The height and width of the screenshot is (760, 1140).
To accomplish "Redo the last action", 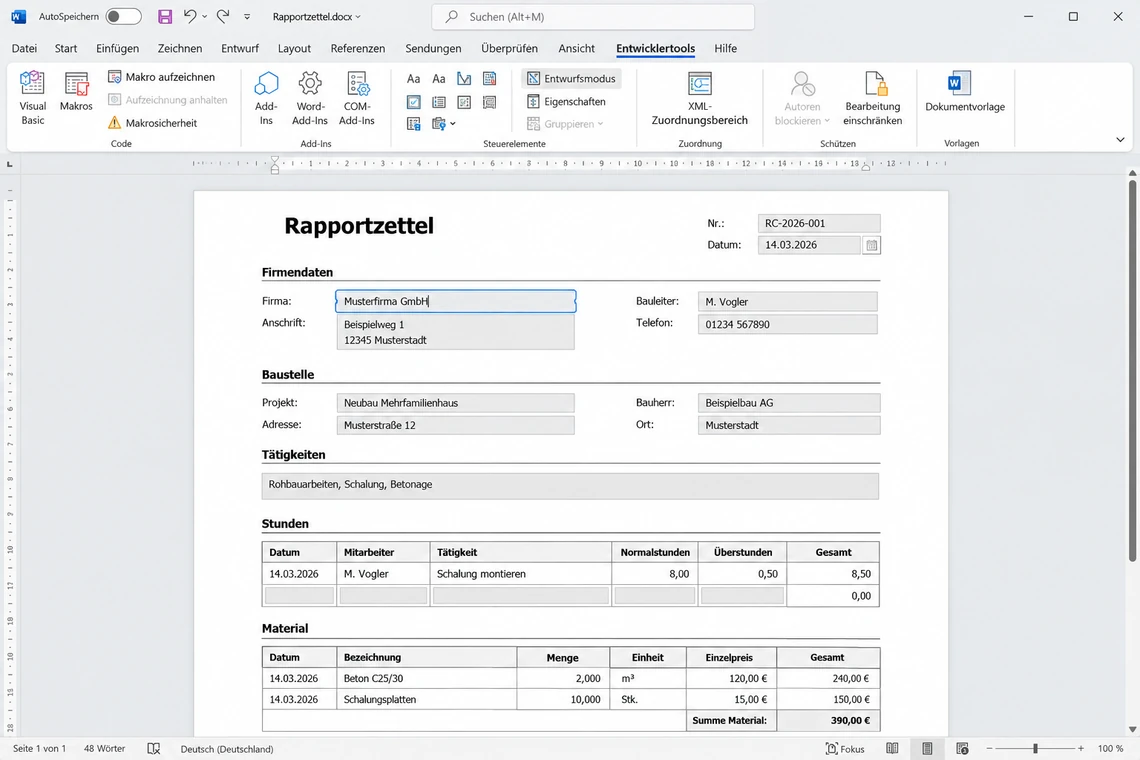I will click(223, 16).
